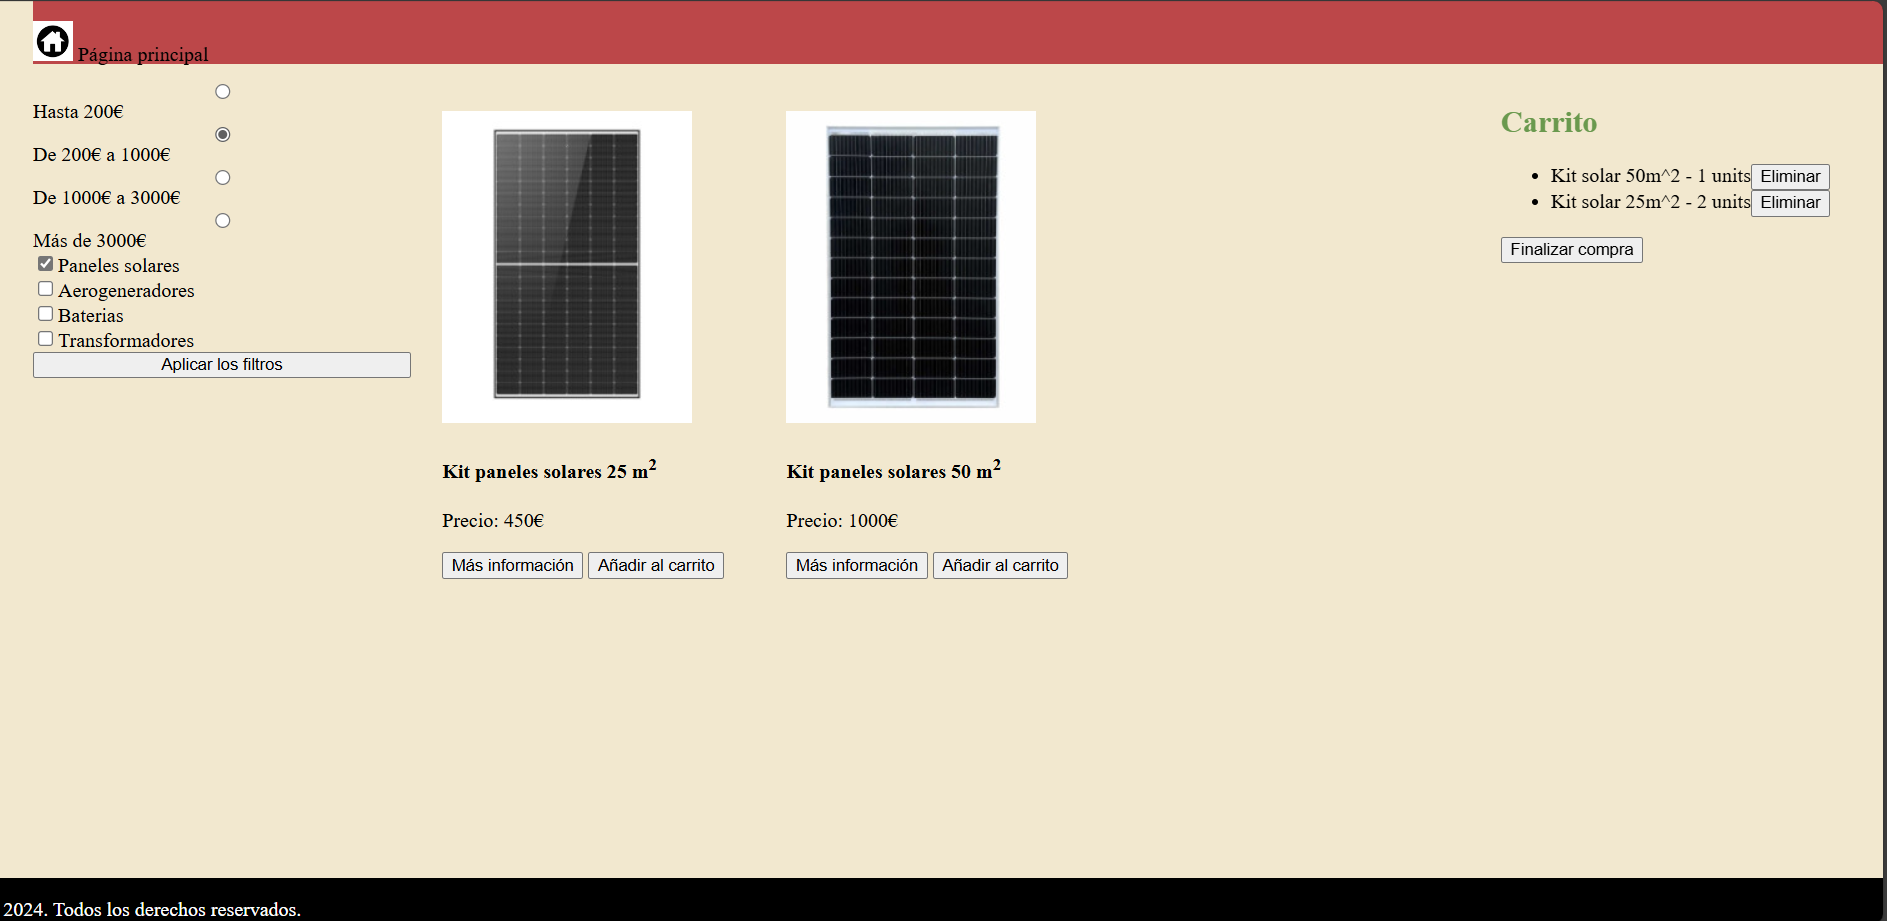1887x921 pixels.
Task: Select the De 200€ a 1000€ radio button
Action: (223, 135)
